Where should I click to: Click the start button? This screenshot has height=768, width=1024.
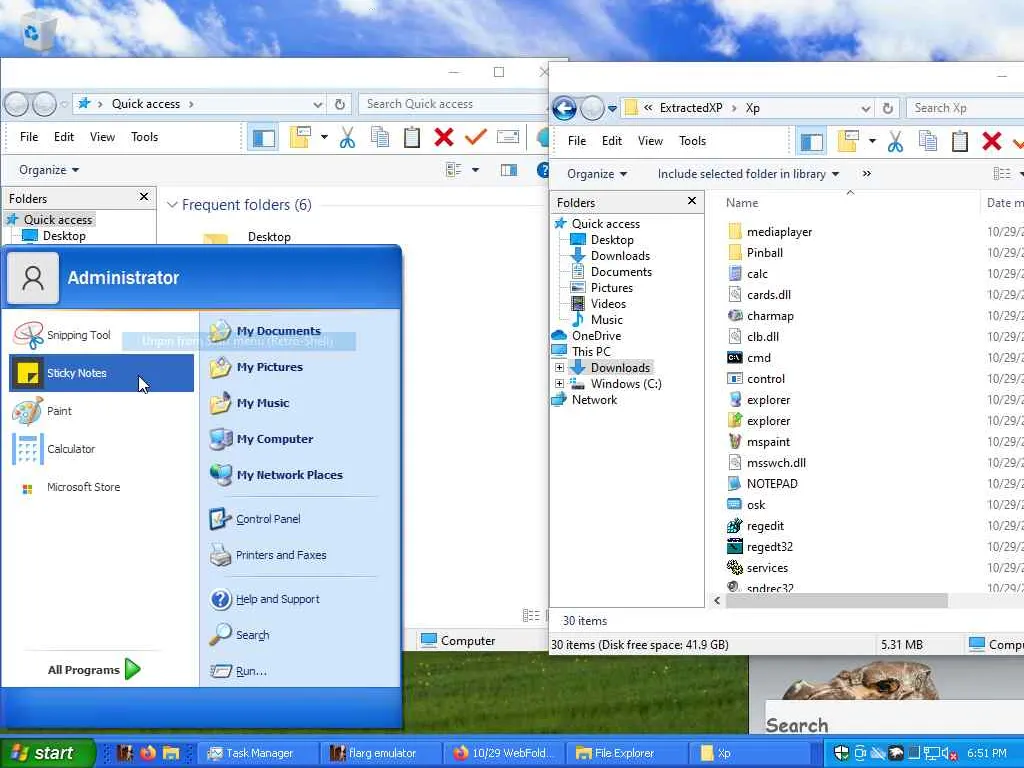pyautogui.click(x=47, y=753)
